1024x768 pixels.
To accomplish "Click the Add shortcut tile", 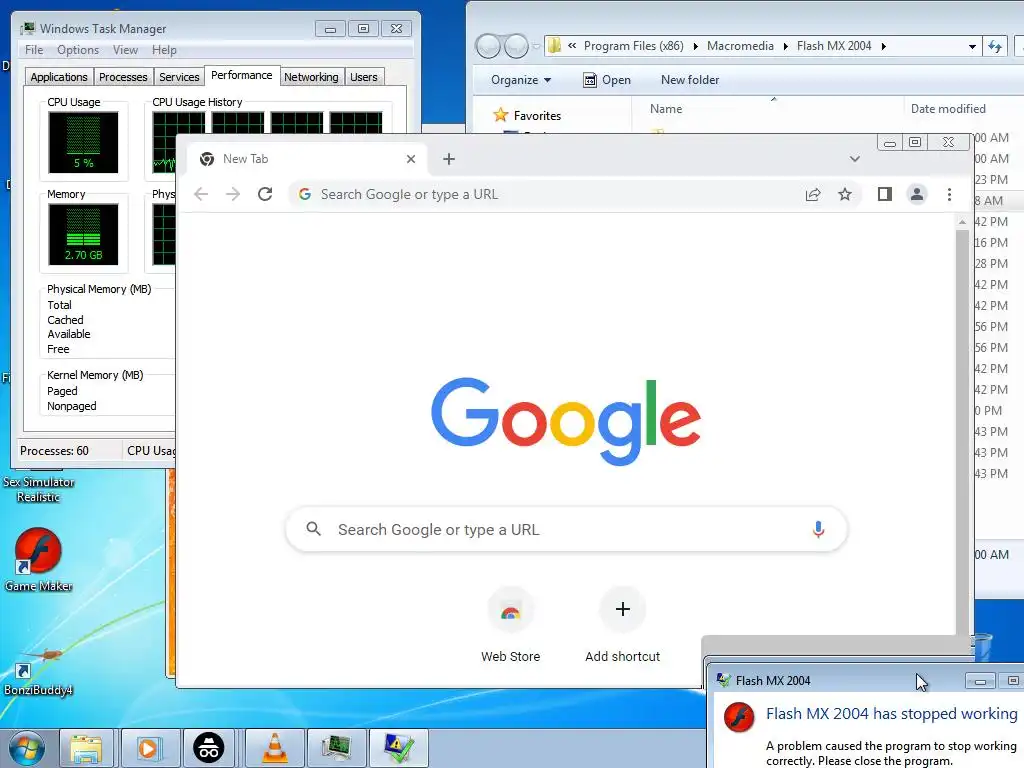I will 622,625.
